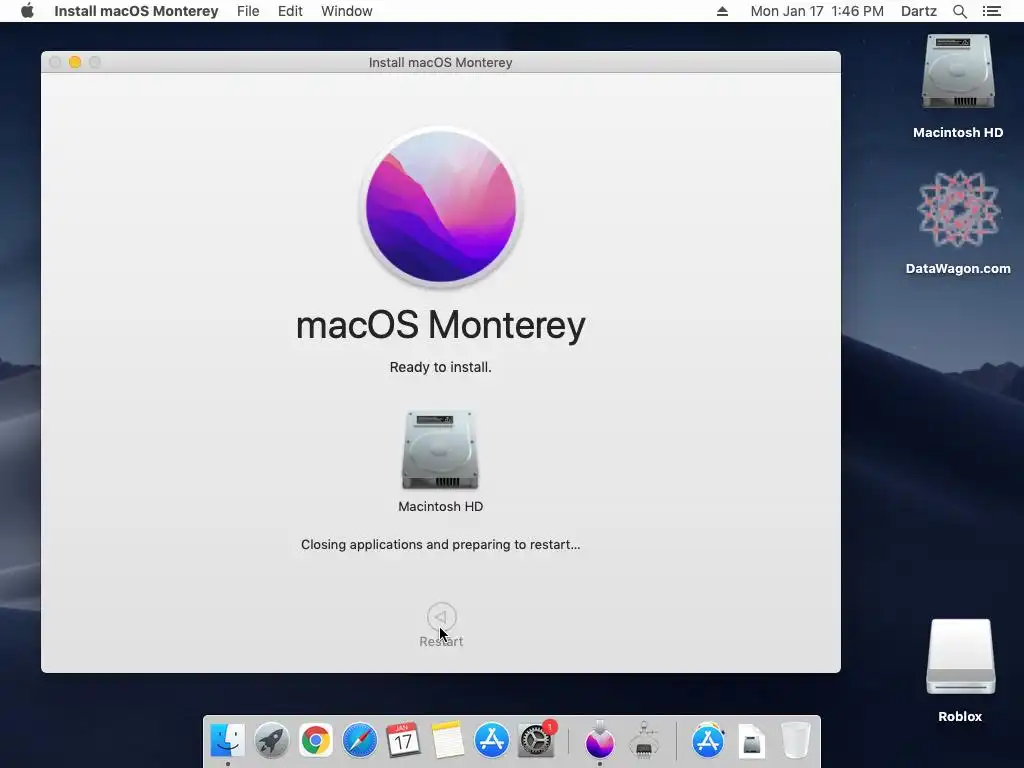Open Launchpad rocket in the Dock

coord(272,740)
